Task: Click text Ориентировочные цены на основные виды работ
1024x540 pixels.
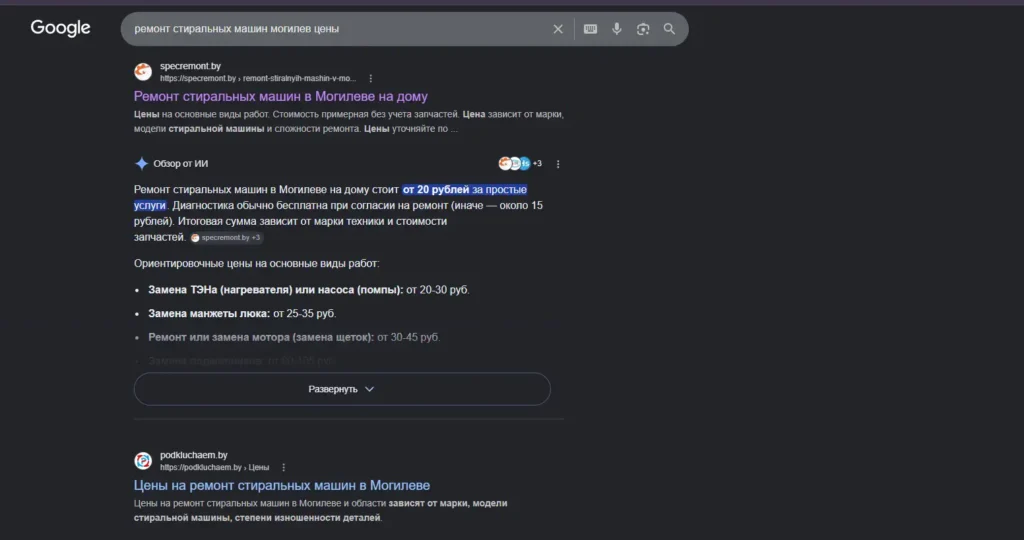Action: 256,264
